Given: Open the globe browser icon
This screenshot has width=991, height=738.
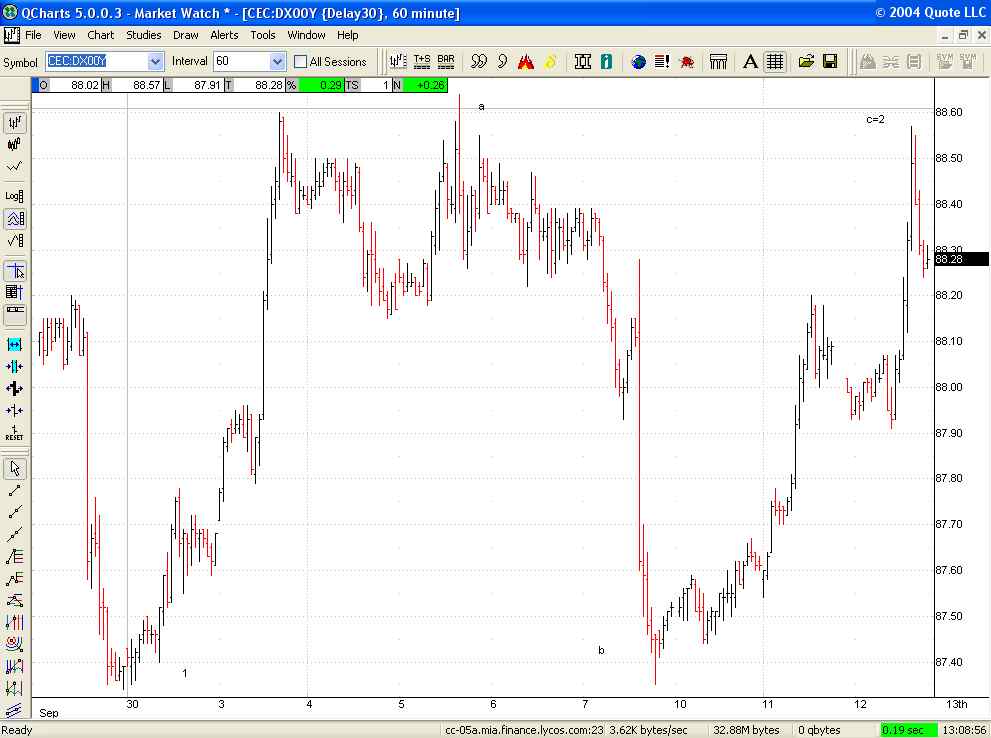Looking at the screenshot, I should 639,61.
